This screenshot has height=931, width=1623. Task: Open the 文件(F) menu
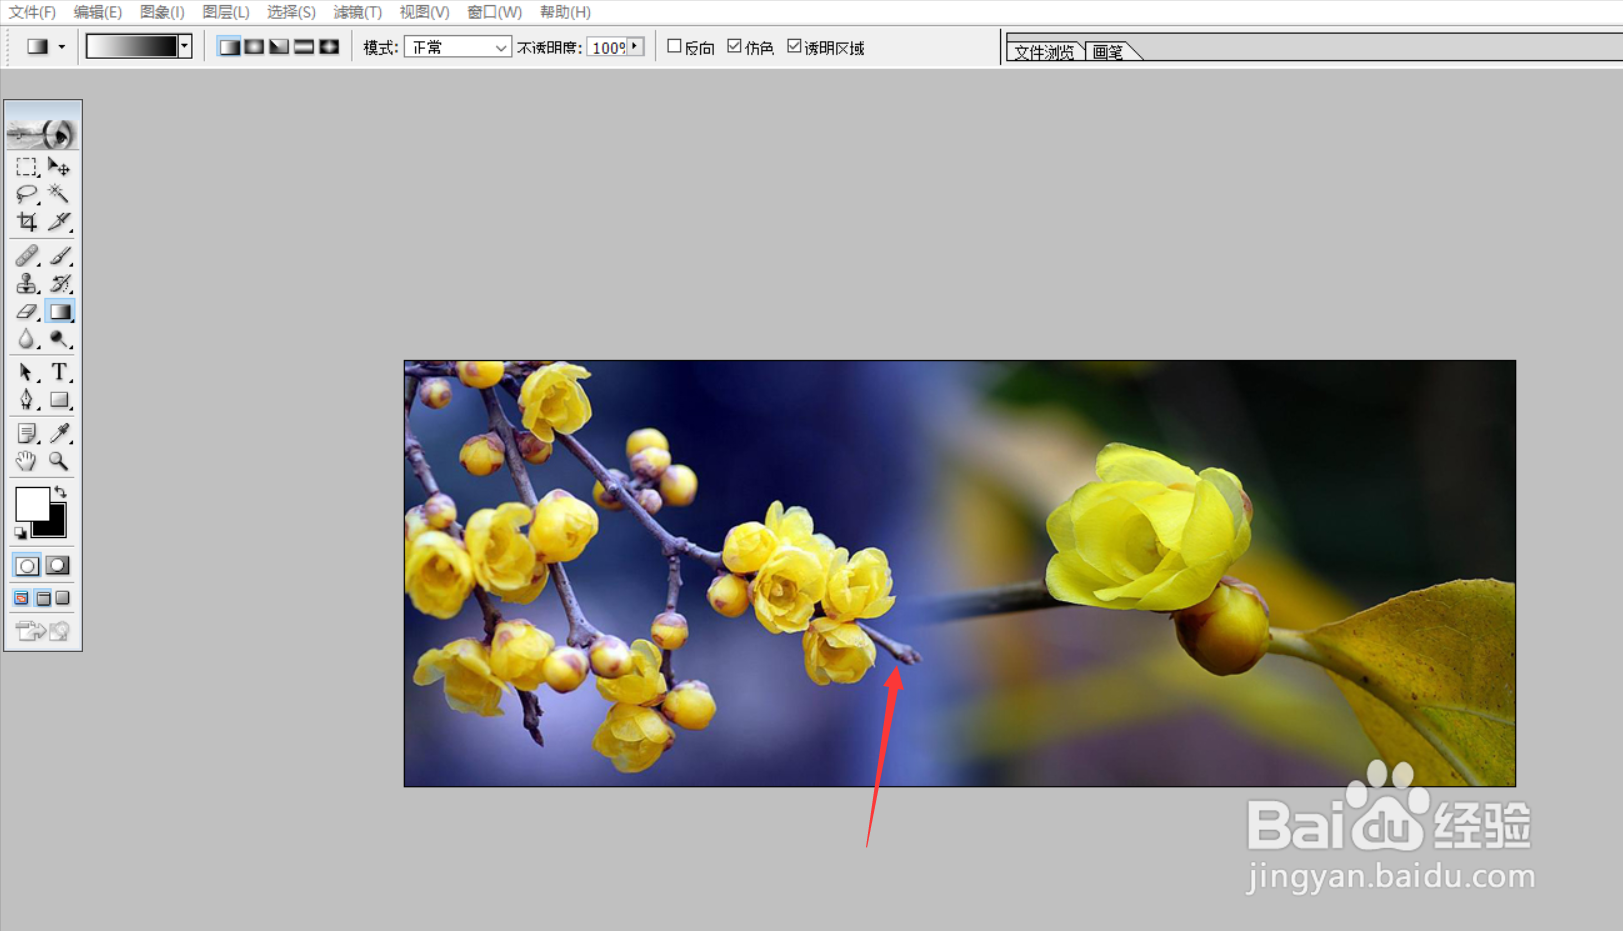pyautogui.click(x=32, y=12)
